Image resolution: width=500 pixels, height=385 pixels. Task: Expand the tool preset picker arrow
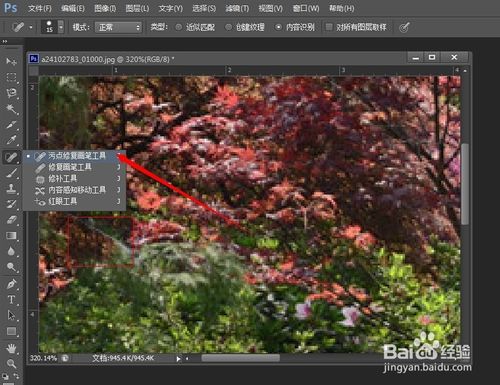click(31, 27)
